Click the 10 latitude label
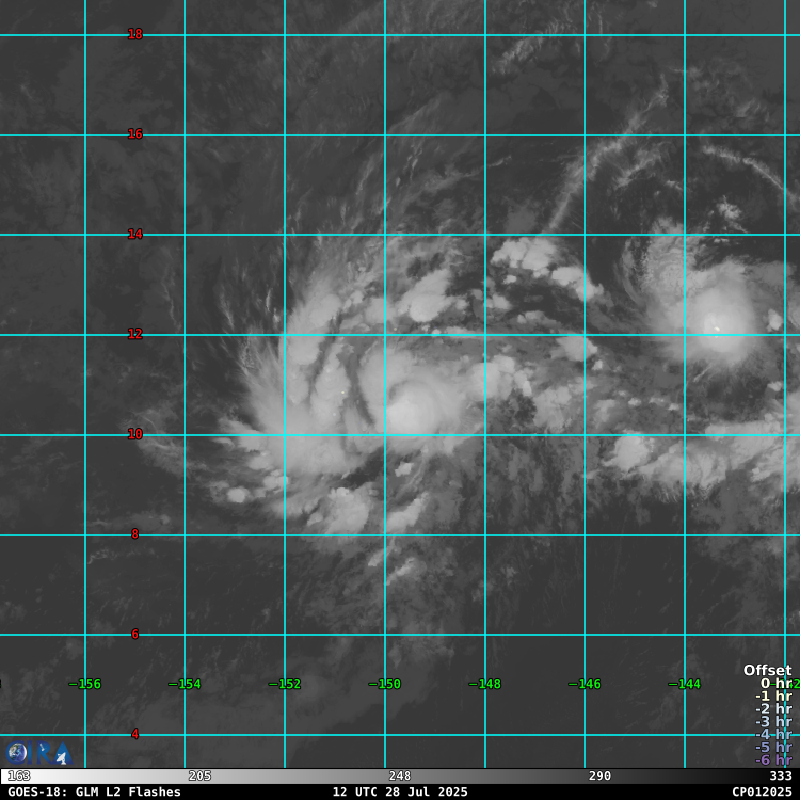Screen dimensions: 800x800 [135, 434]
